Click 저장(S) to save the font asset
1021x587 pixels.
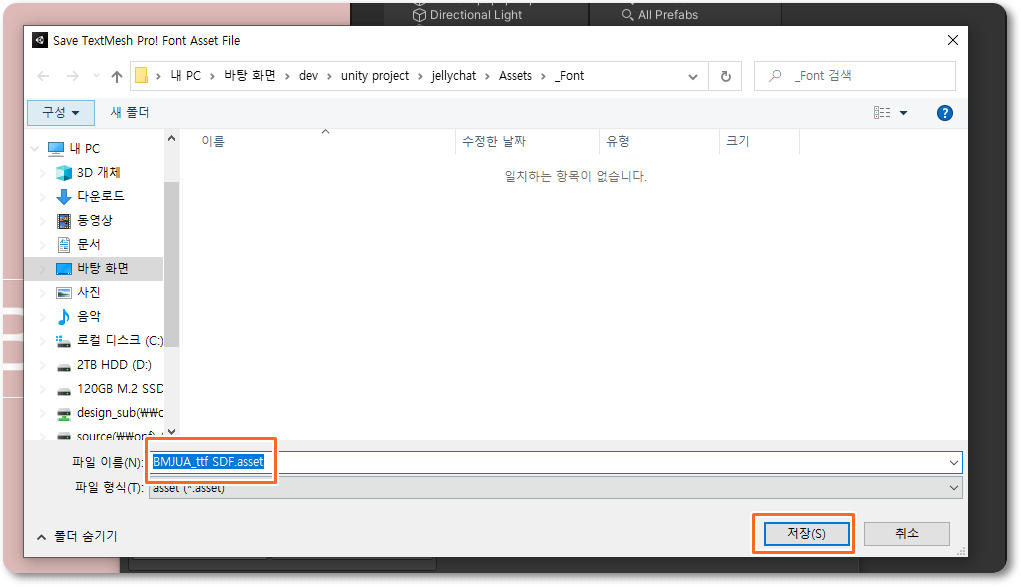[x=806, y=534]
